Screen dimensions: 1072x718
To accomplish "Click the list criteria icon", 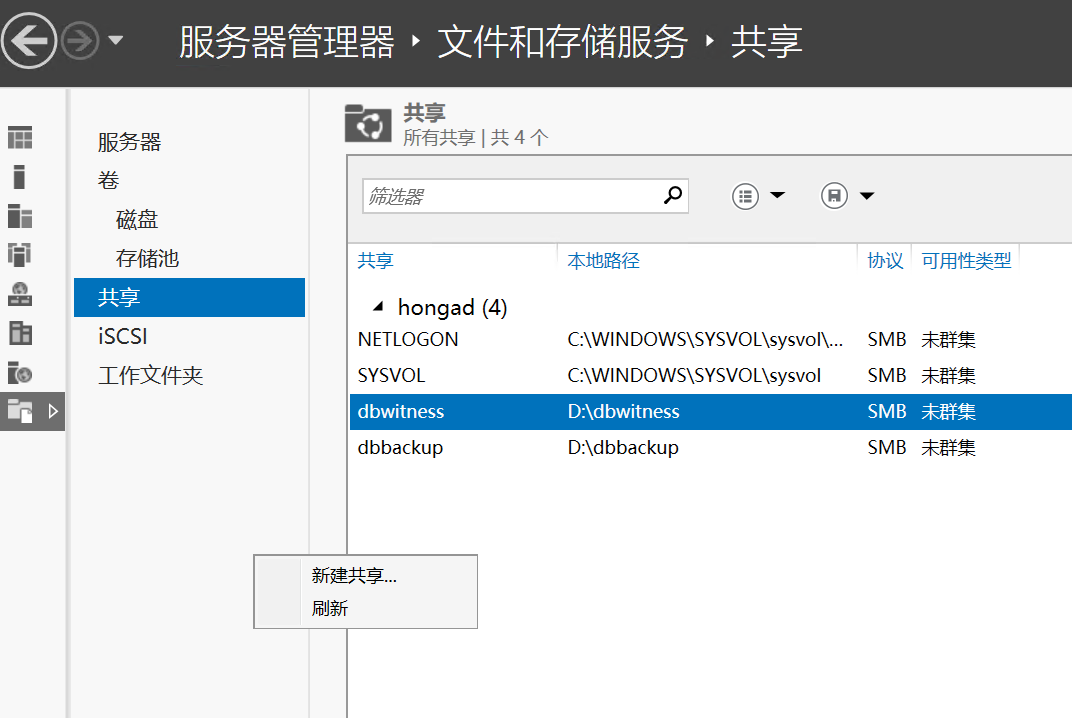I will point(745,196).
